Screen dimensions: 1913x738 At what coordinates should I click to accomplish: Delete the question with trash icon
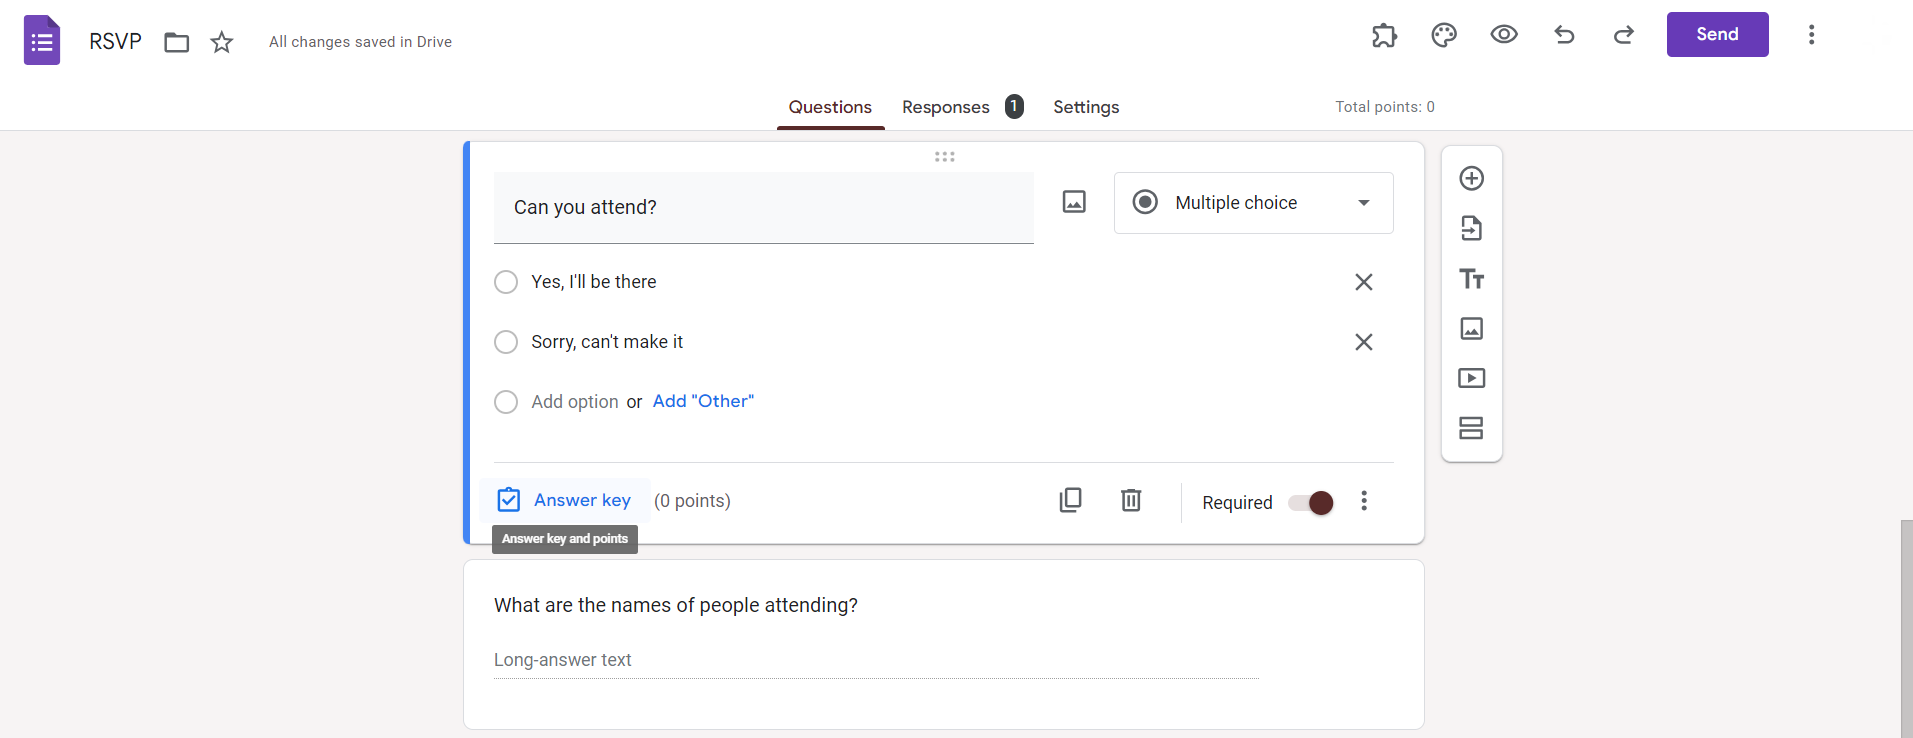(x=1131, y=500)
